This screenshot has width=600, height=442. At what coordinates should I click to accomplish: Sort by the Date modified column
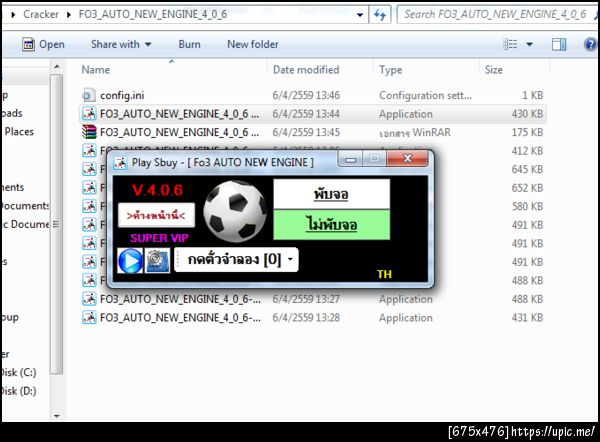[306, 70]
